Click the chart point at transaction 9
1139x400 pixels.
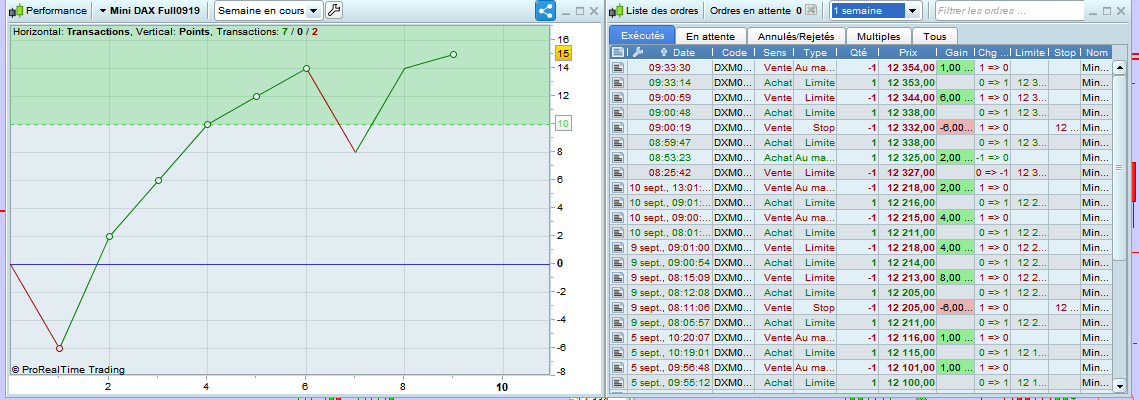(x=453, y=54)
